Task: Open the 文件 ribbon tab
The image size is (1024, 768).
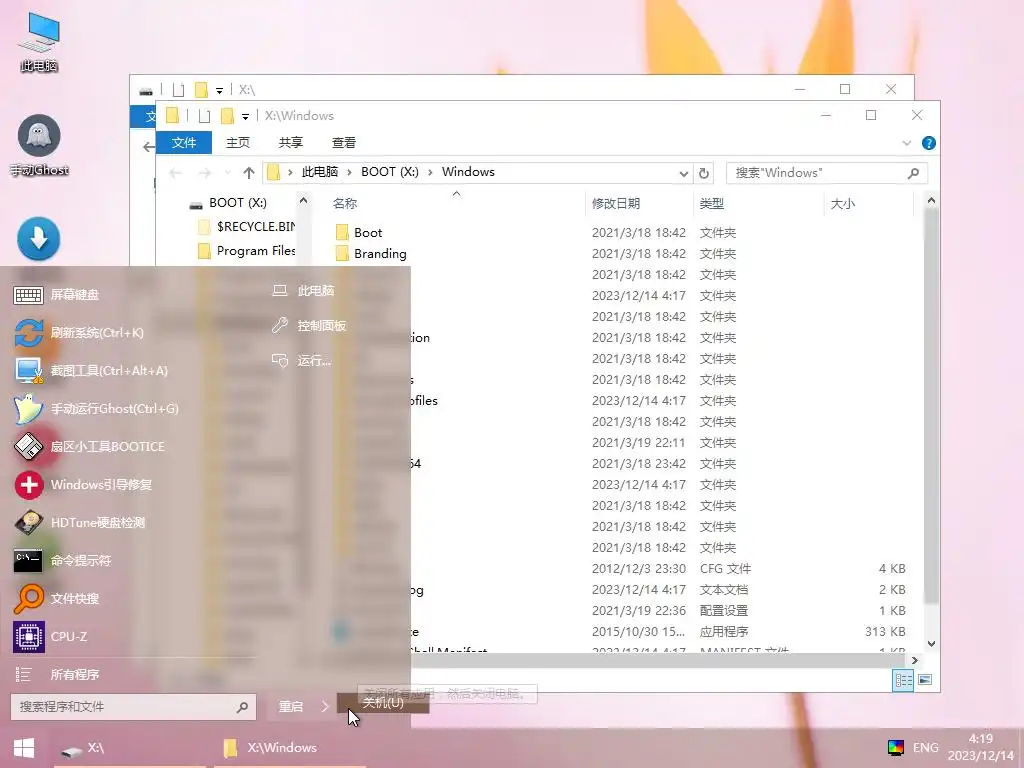Action: (184, 142)
